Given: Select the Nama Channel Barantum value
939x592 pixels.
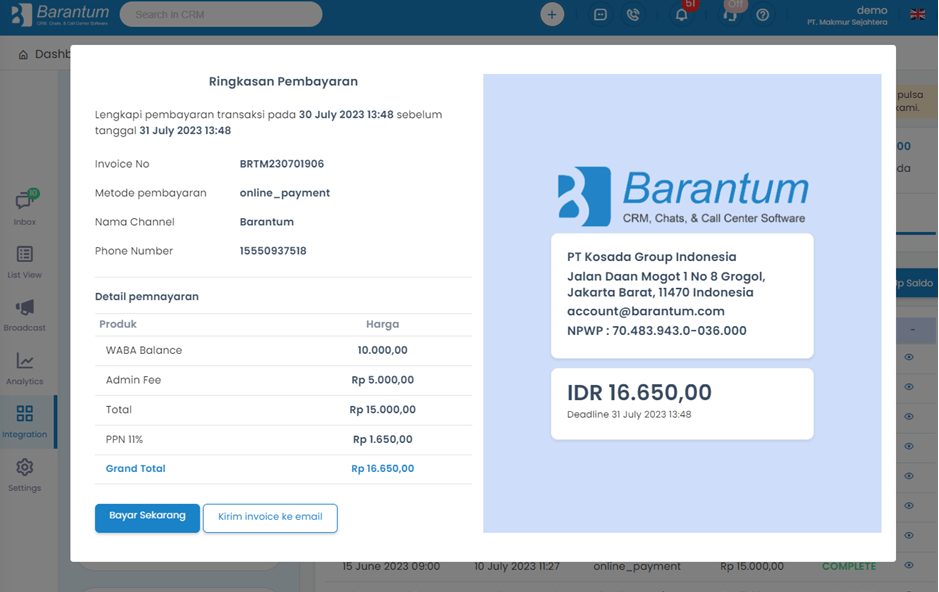Looking at the screenshot, I should 266,222.
